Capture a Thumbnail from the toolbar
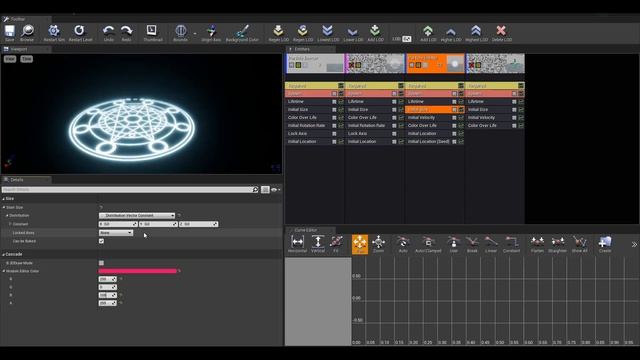Screen dimensions: 640x360 (x=153, y=33)
